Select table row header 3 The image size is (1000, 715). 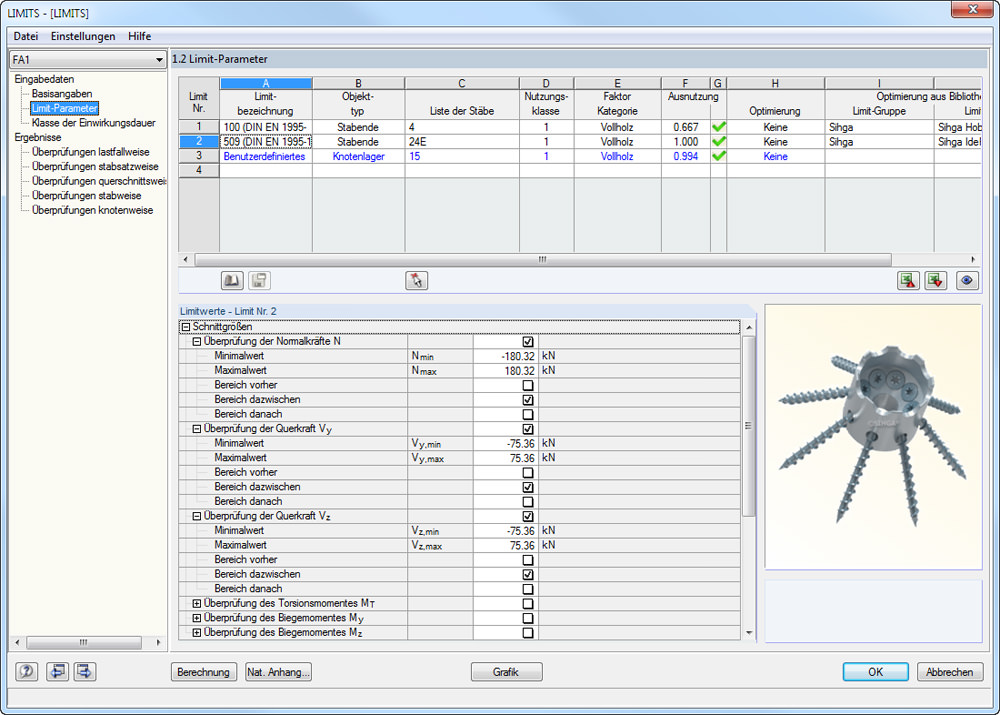(199, 156)
